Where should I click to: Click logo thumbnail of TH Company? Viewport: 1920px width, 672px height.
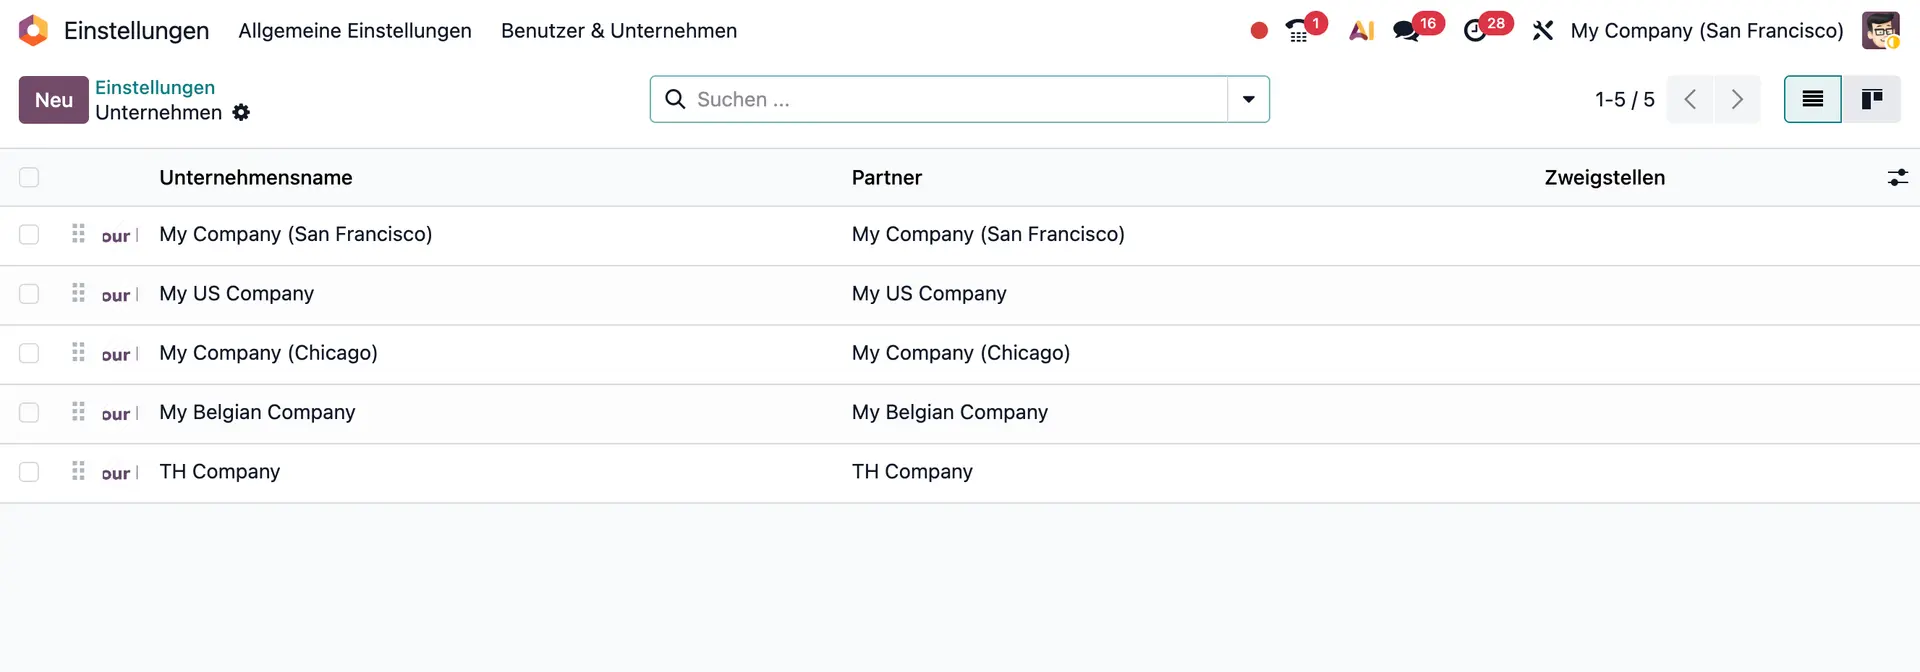pyautogui.click(x=120, y=473)
